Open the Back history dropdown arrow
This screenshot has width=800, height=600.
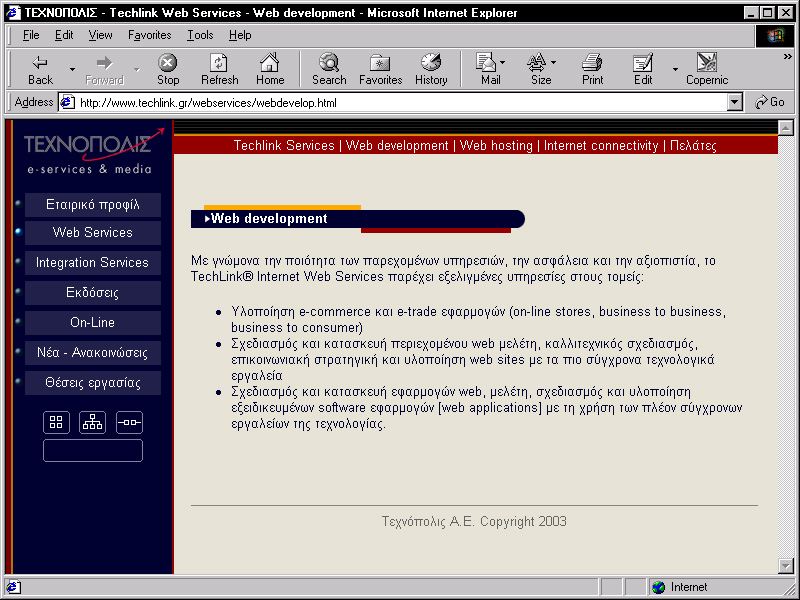coord(72,69)
